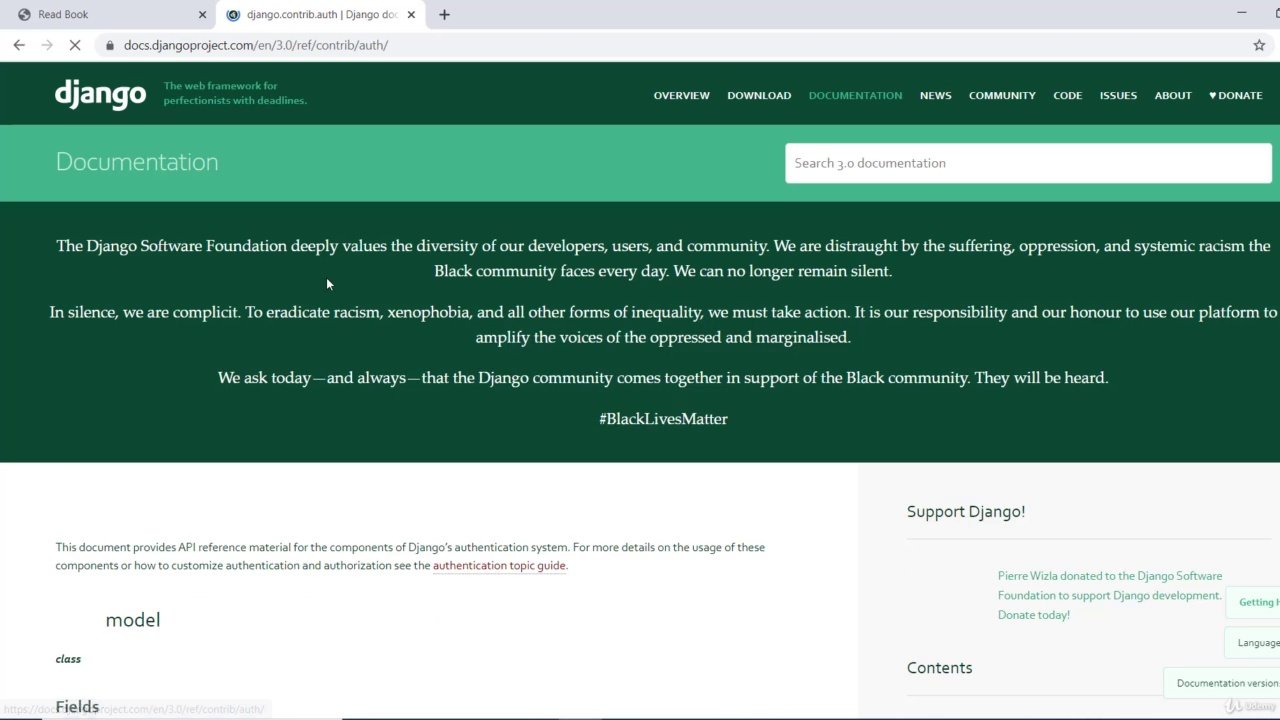1280x720 pixels.
Task: Focus the Search 3.0 documentation field
Action: pyautogui.click(x=1028, y=163)
